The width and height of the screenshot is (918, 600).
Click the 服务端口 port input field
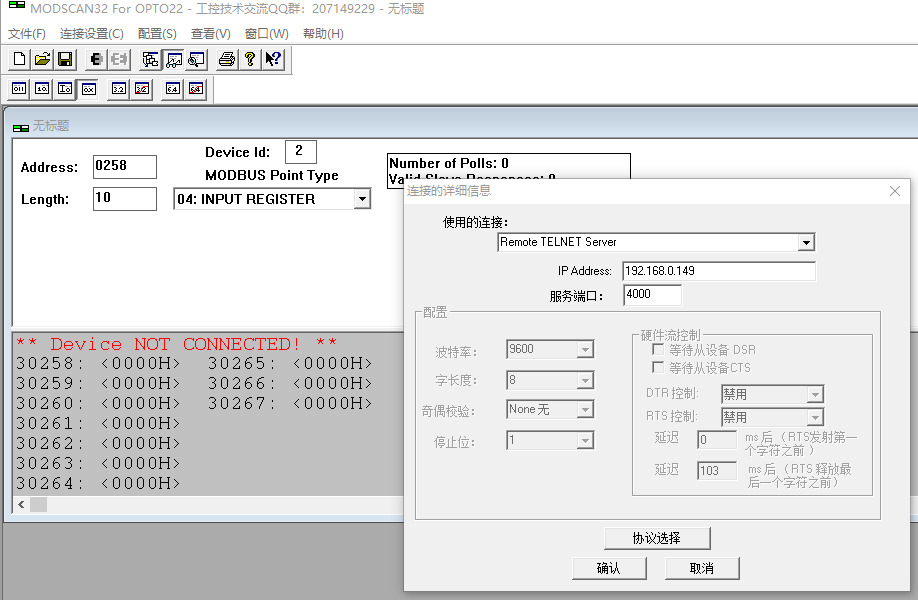pyautogui.click(x=652, y=295)
